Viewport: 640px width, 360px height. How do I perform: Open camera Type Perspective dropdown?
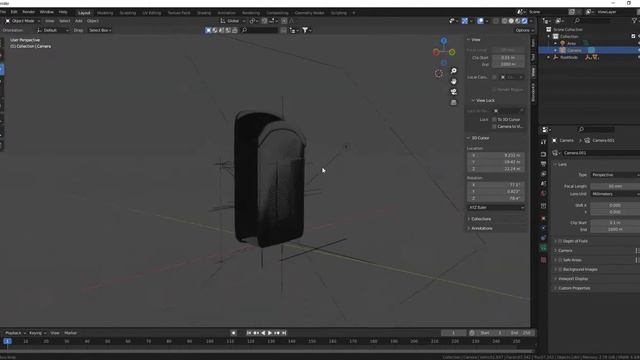(x=615, y=175)
